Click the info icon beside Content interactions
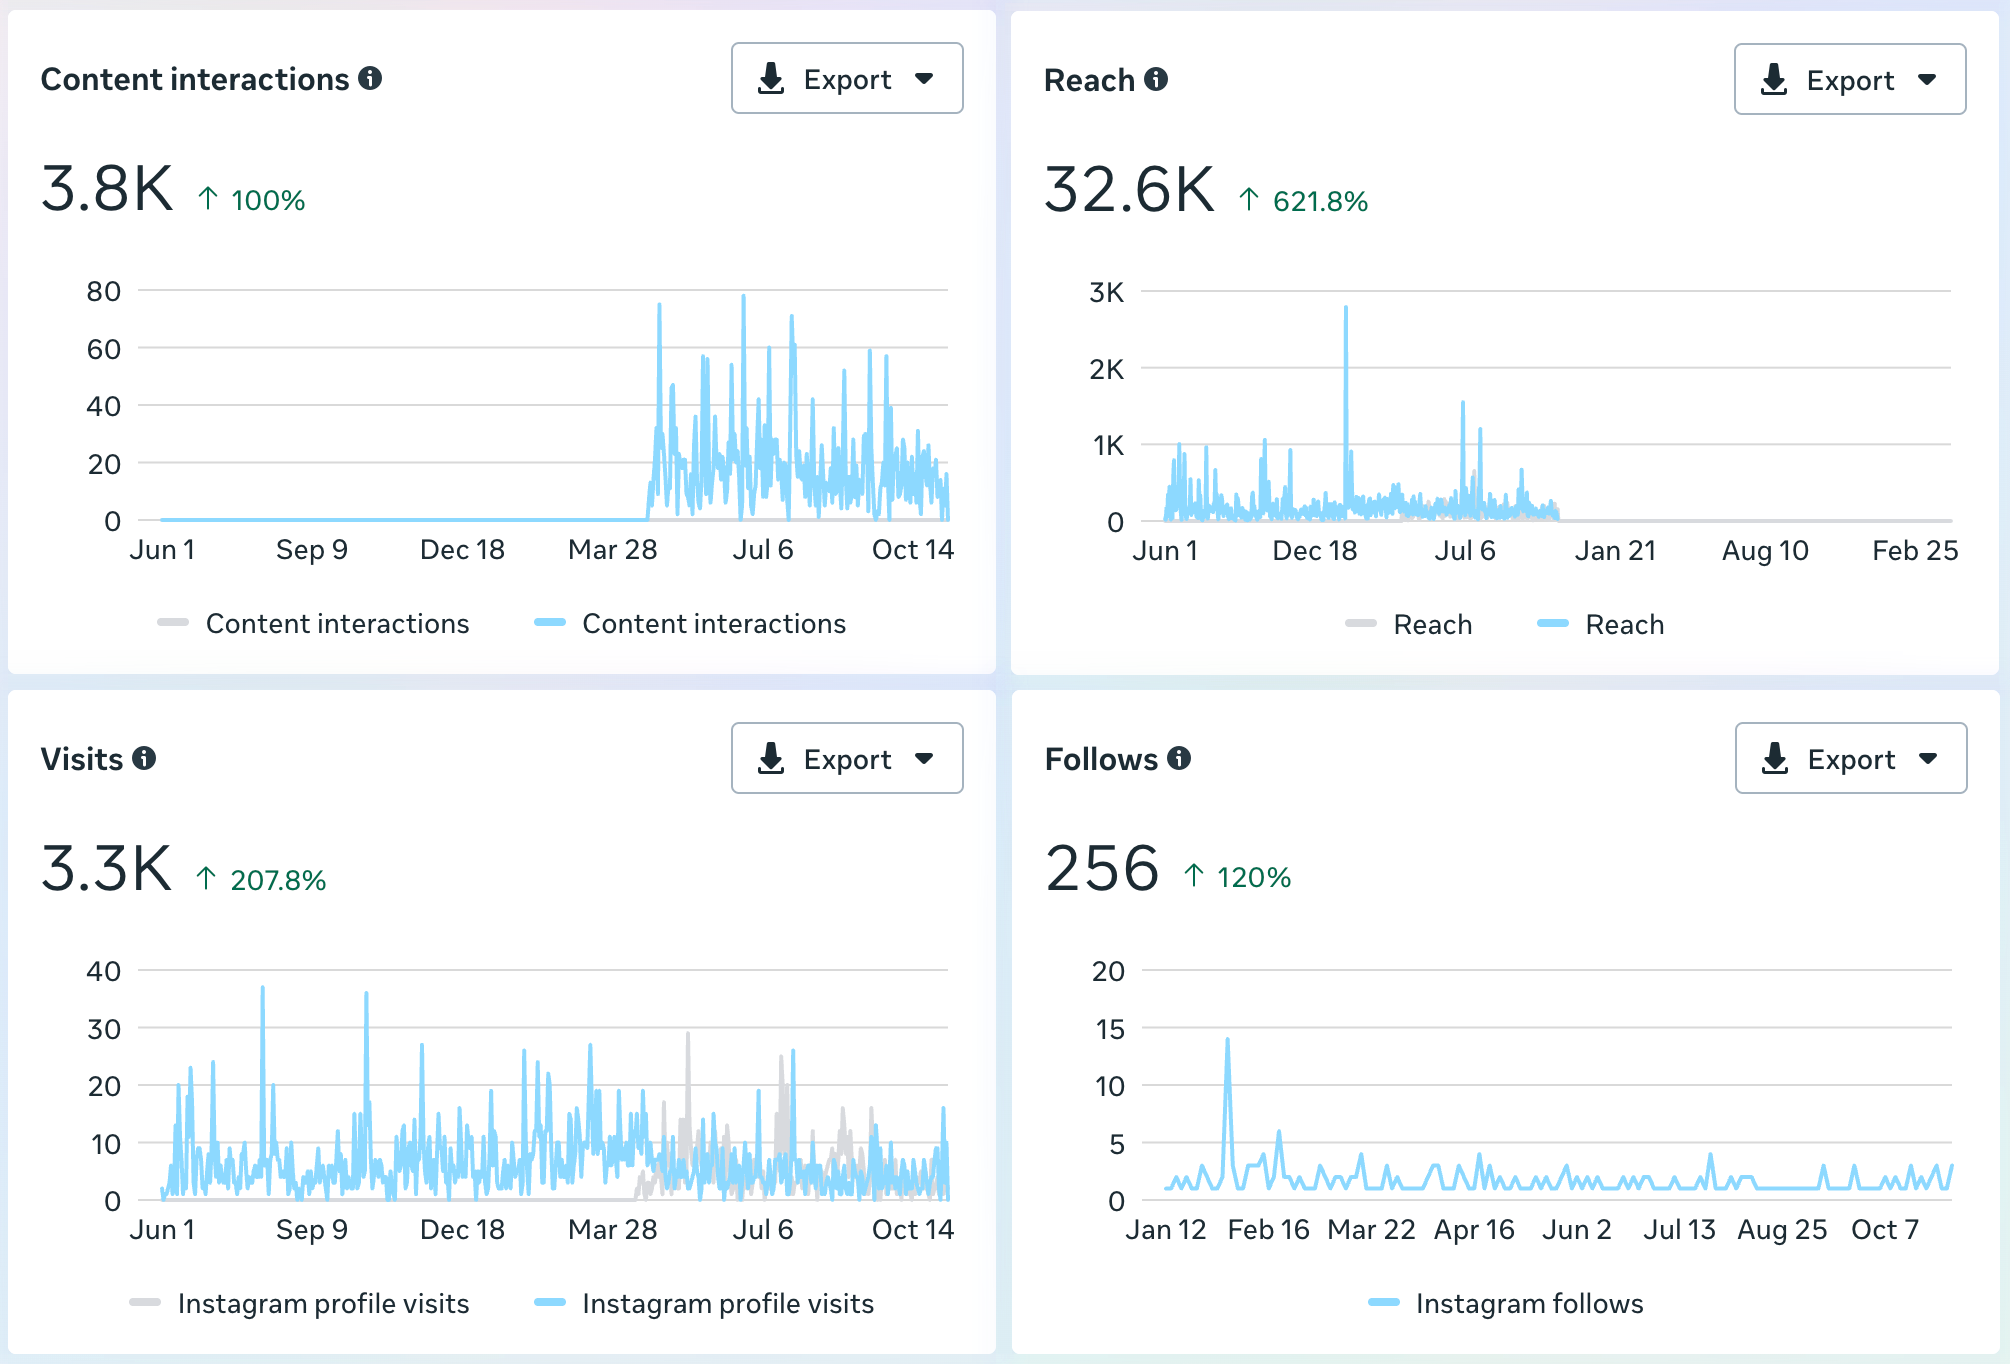The image size is (2010, 1364). click(370, 78)
